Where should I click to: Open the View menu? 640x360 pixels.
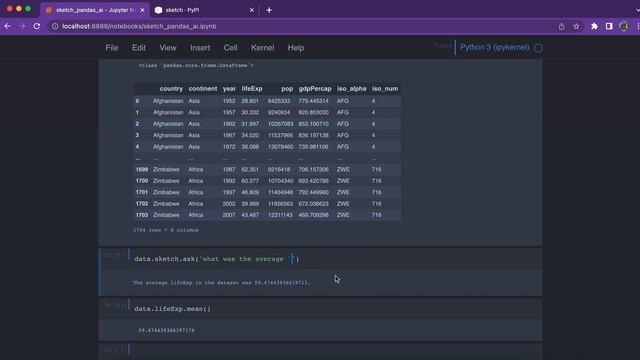168,48
